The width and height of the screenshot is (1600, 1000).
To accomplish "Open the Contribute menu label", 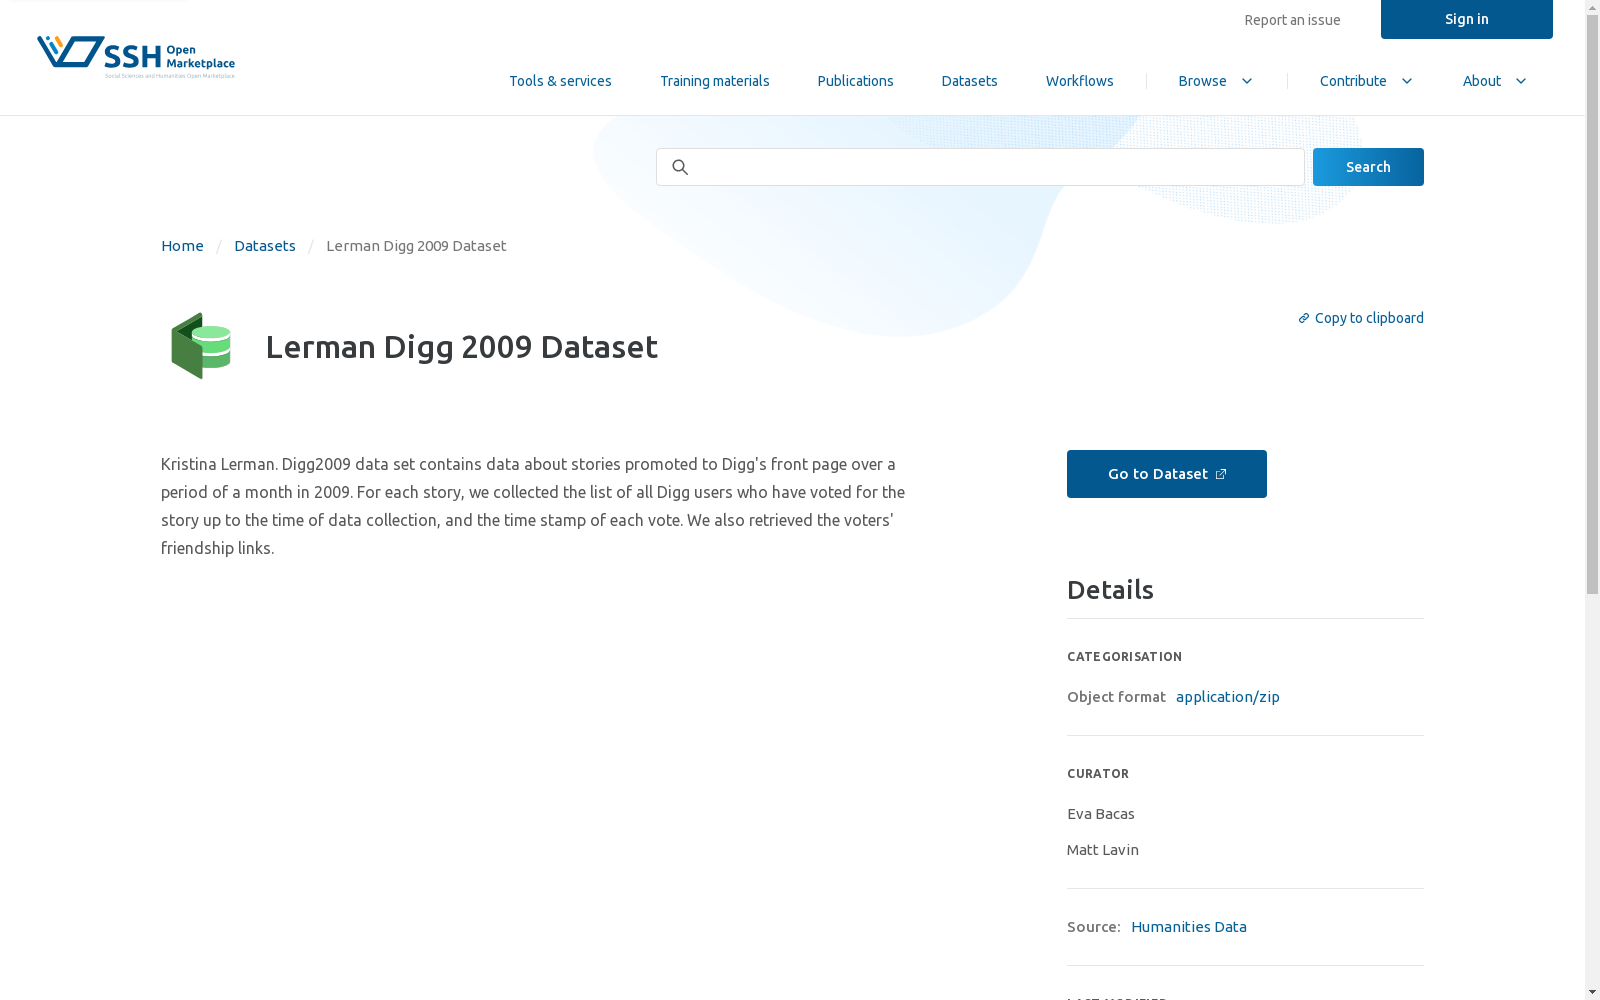I will 1353,81.
